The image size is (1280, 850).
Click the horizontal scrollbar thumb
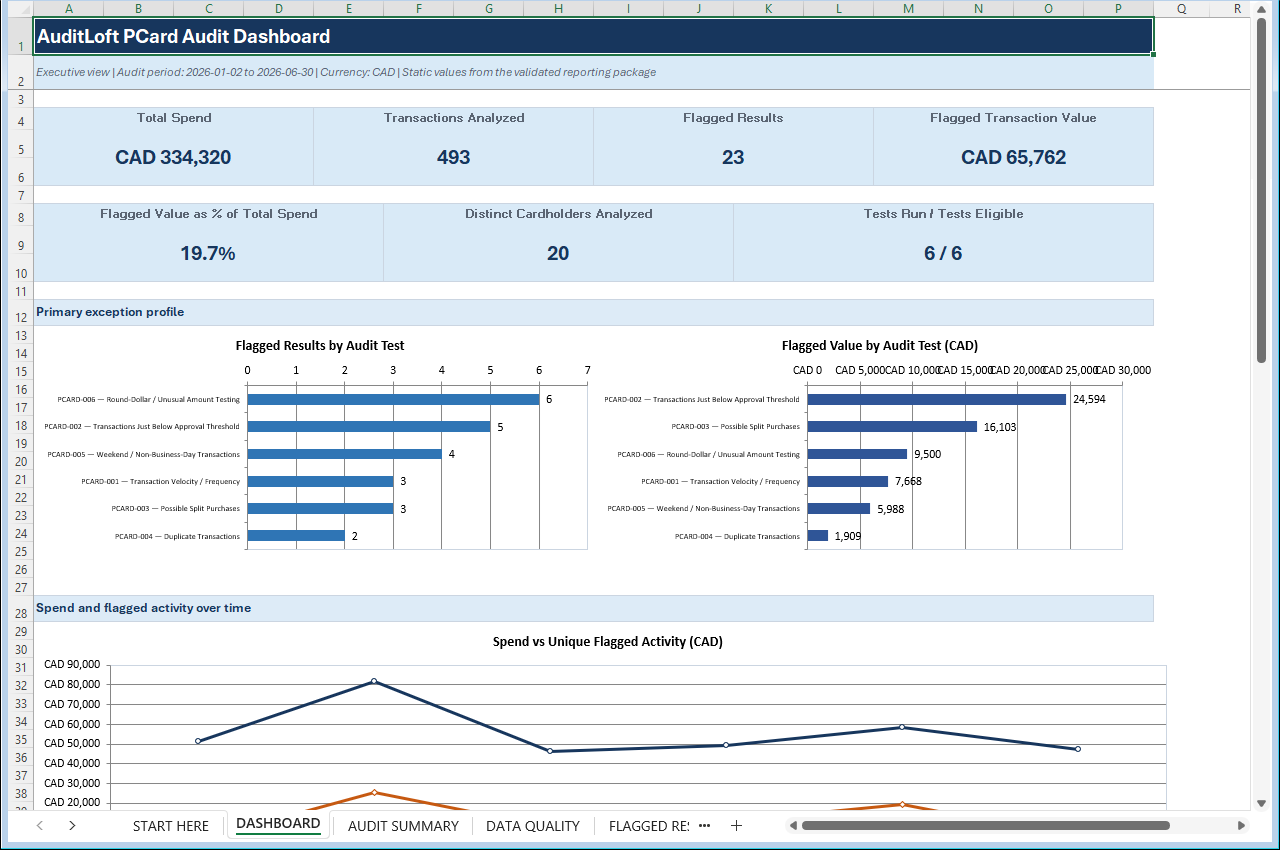pos(985,825)
